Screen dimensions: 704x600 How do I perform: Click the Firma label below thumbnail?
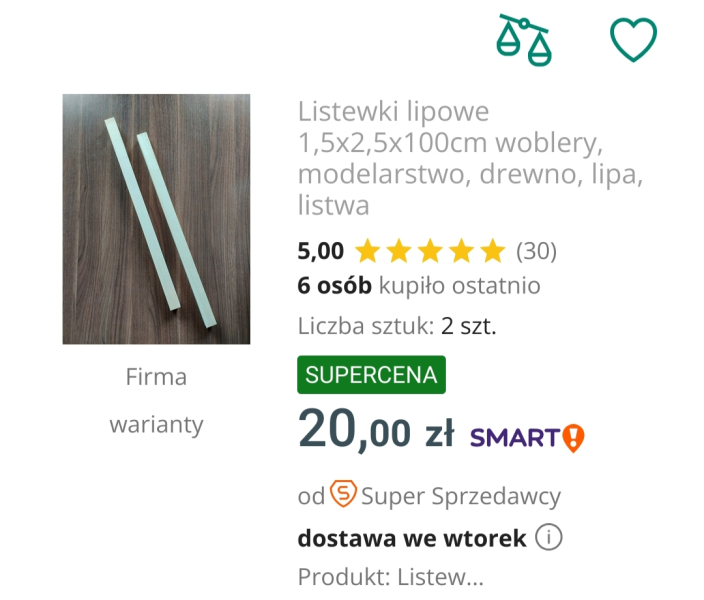pos(156,376)
